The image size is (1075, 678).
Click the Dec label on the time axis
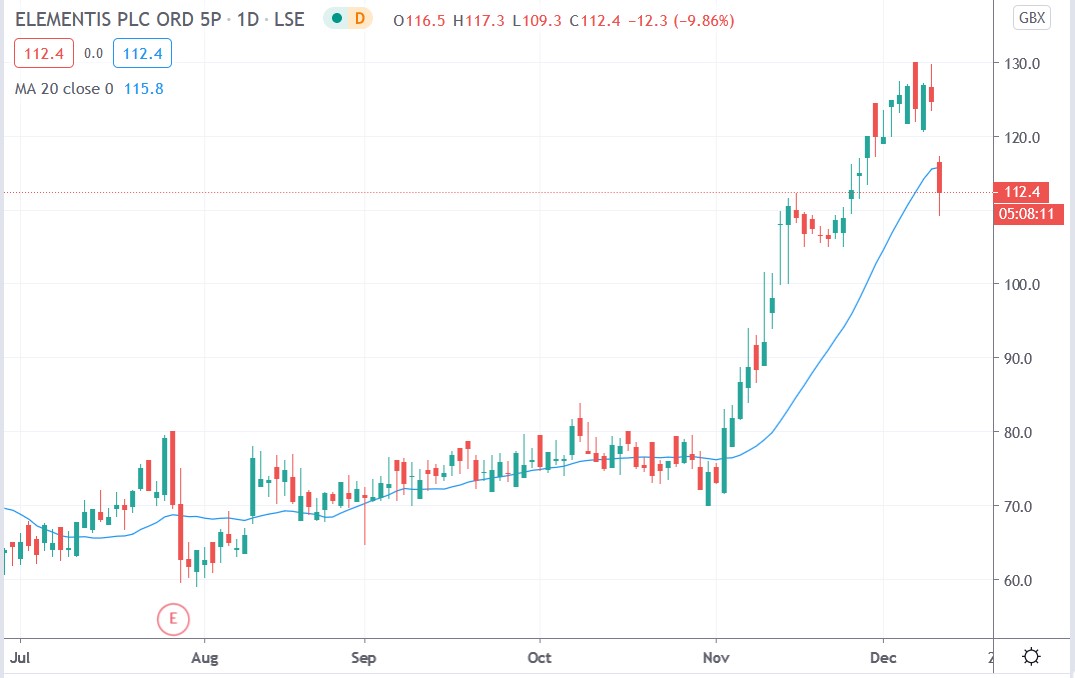click(884, 658)
